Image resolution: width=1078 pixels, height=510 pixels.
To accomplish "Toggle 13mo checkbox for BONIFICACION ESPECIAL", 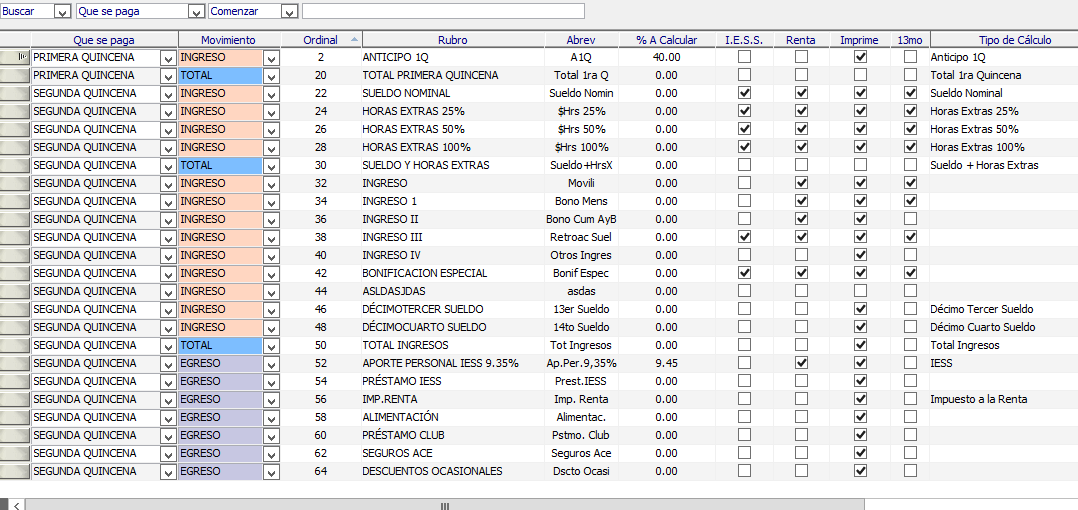I will coord(910,274).
